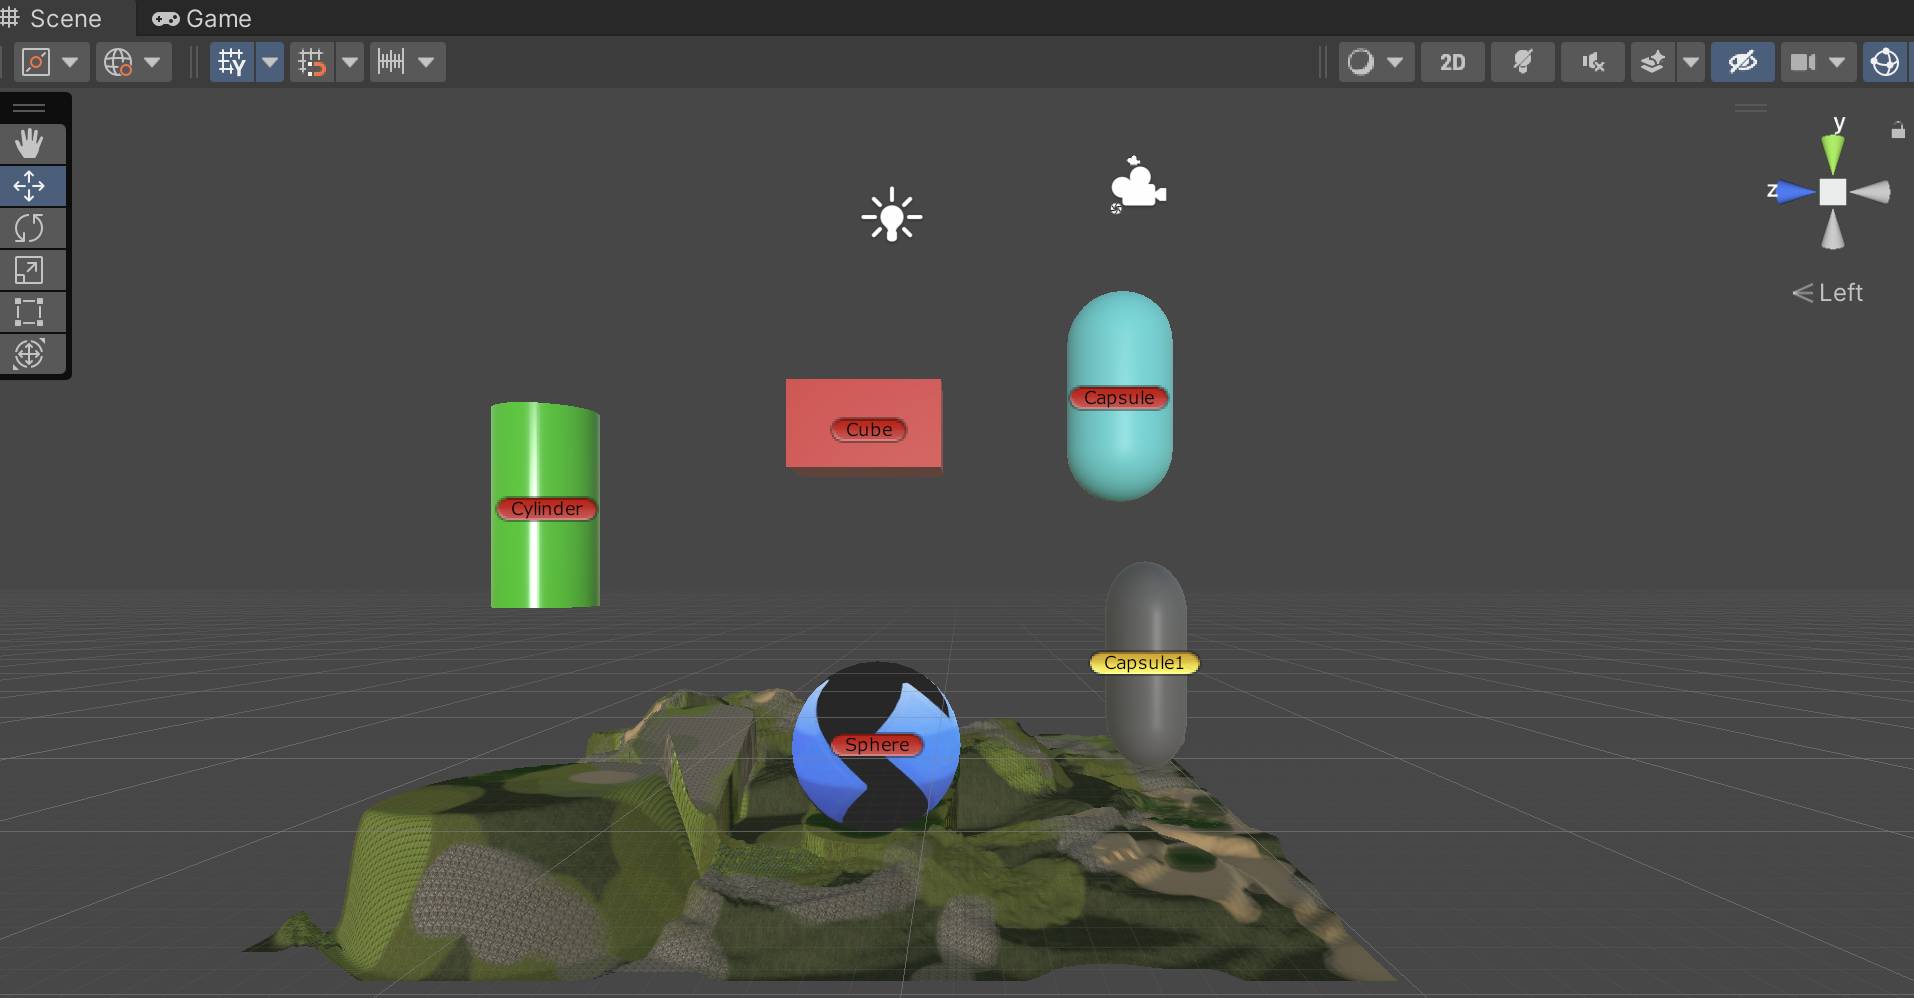Toggle 2D view mode
The image size is (1914, 998).
pos(1451,61)
